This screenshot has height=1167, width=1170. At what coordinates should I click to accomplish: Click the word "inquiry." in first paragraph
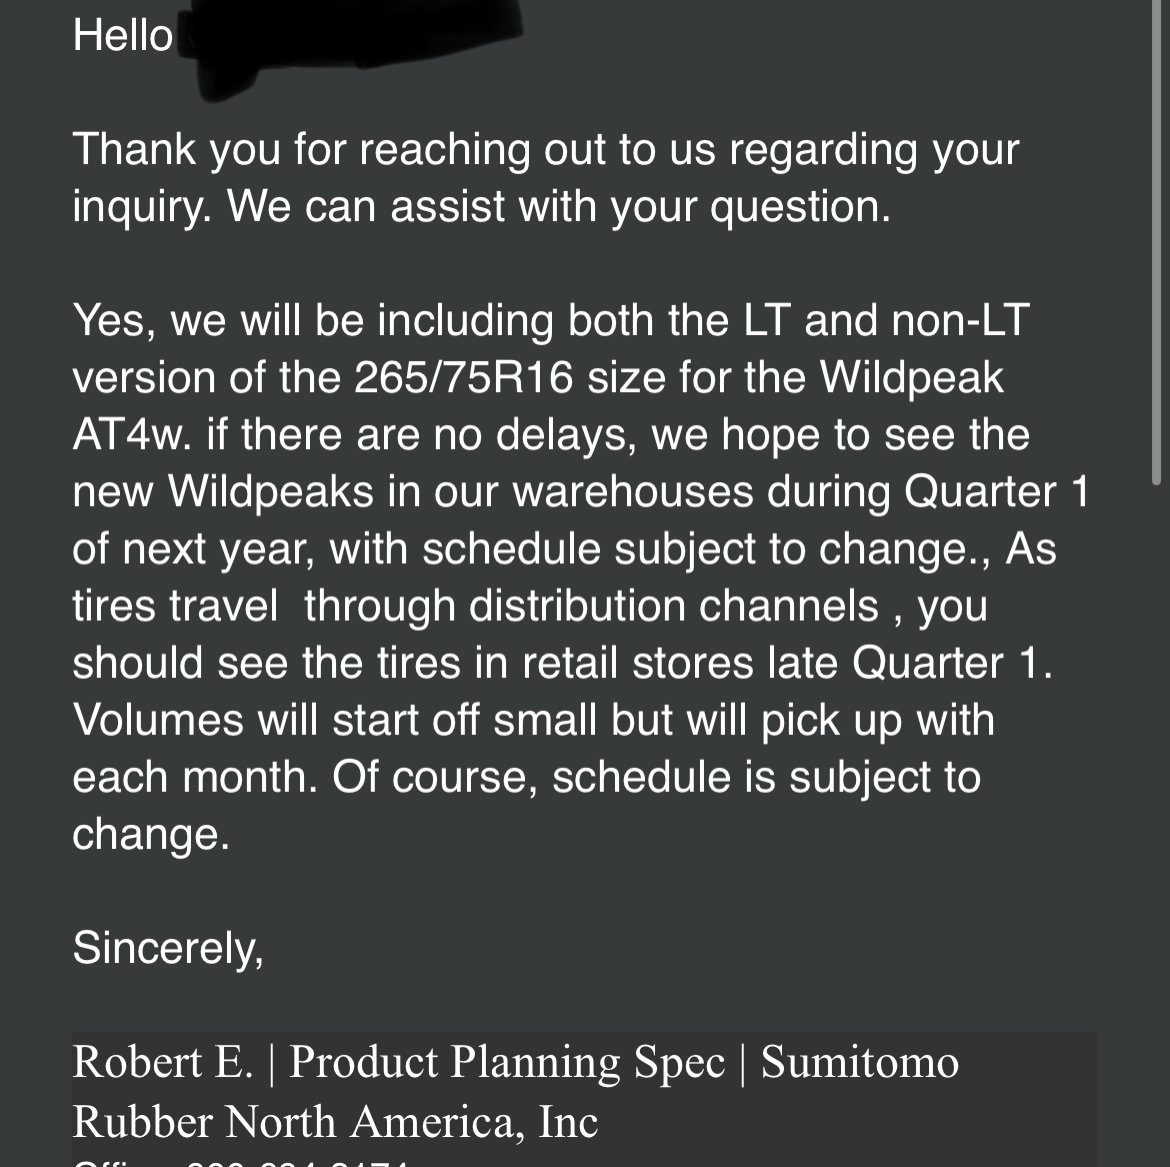point(142,207)
